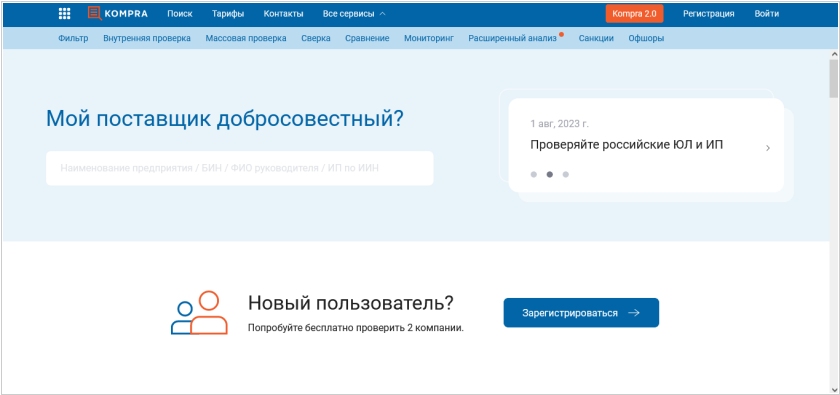
Task: Go to Сверка section
Action: (x=316, y=38)
